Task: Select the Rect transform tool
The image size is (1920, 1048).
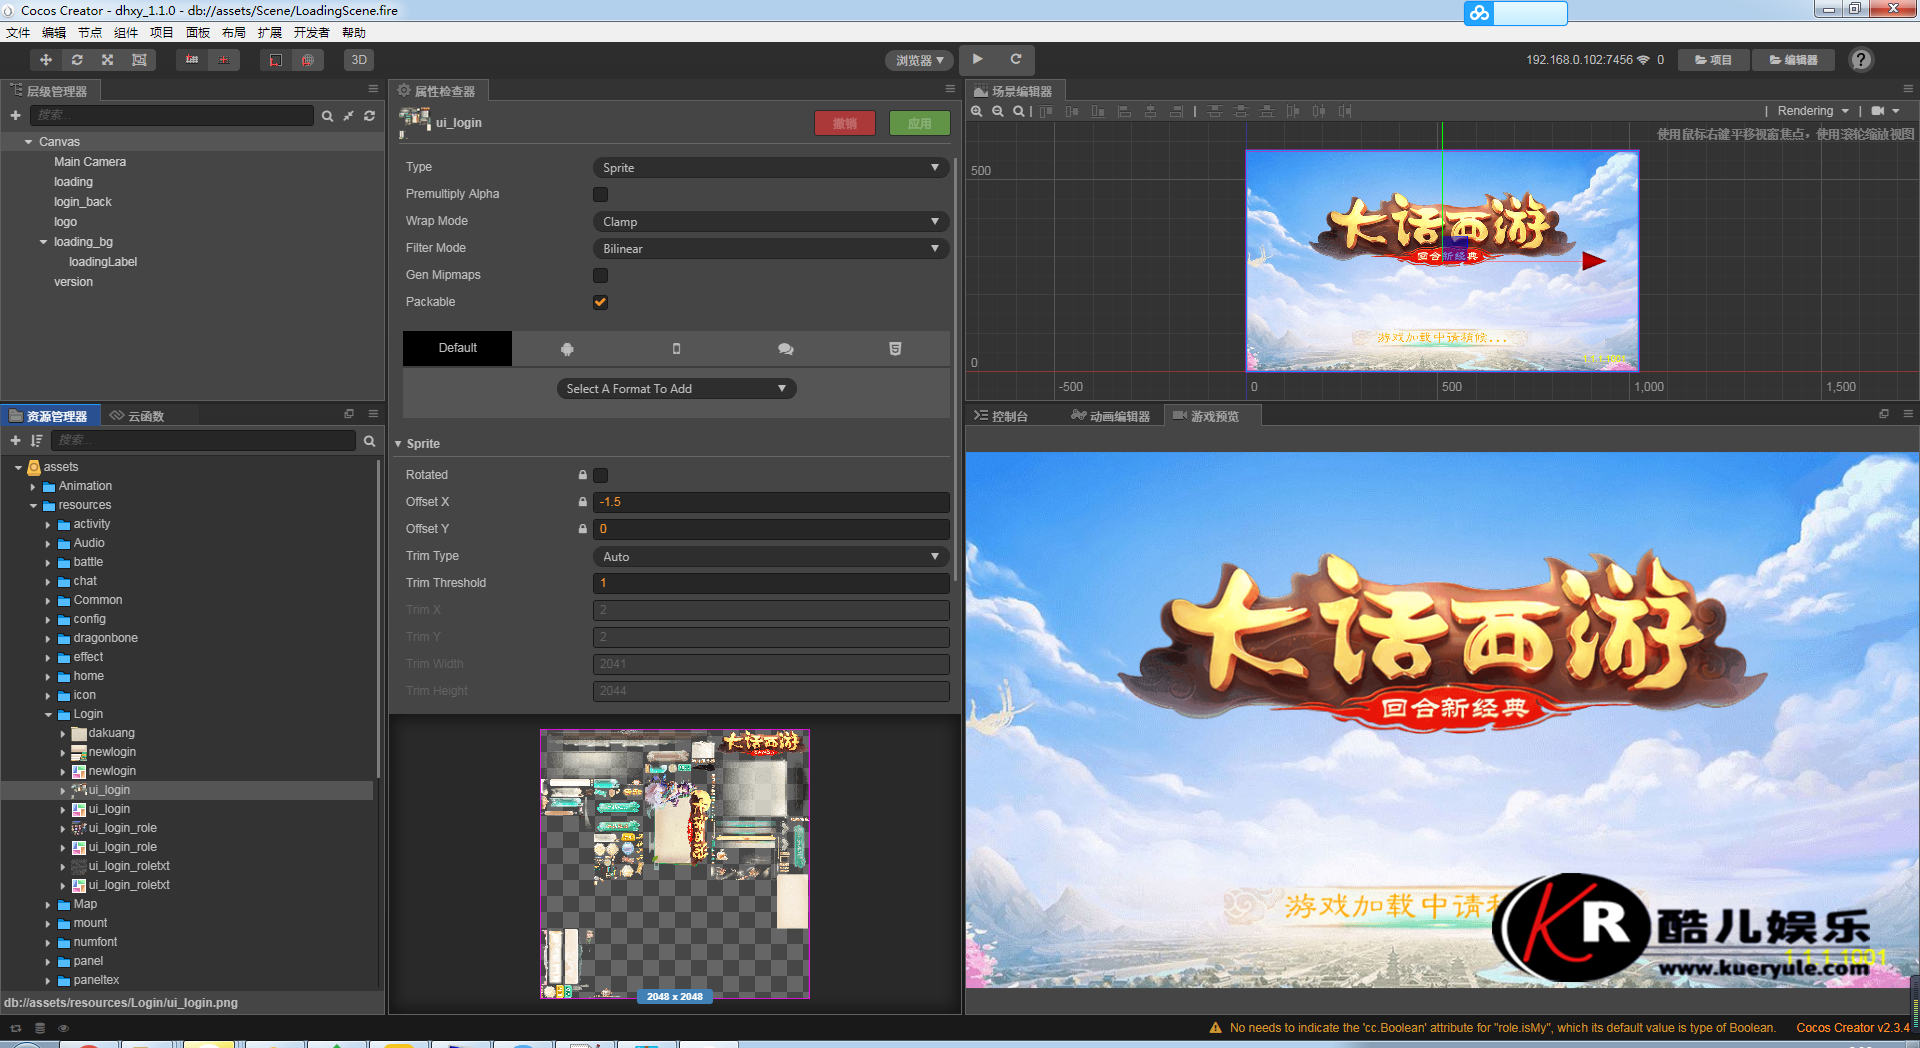Action: (139, 60)
